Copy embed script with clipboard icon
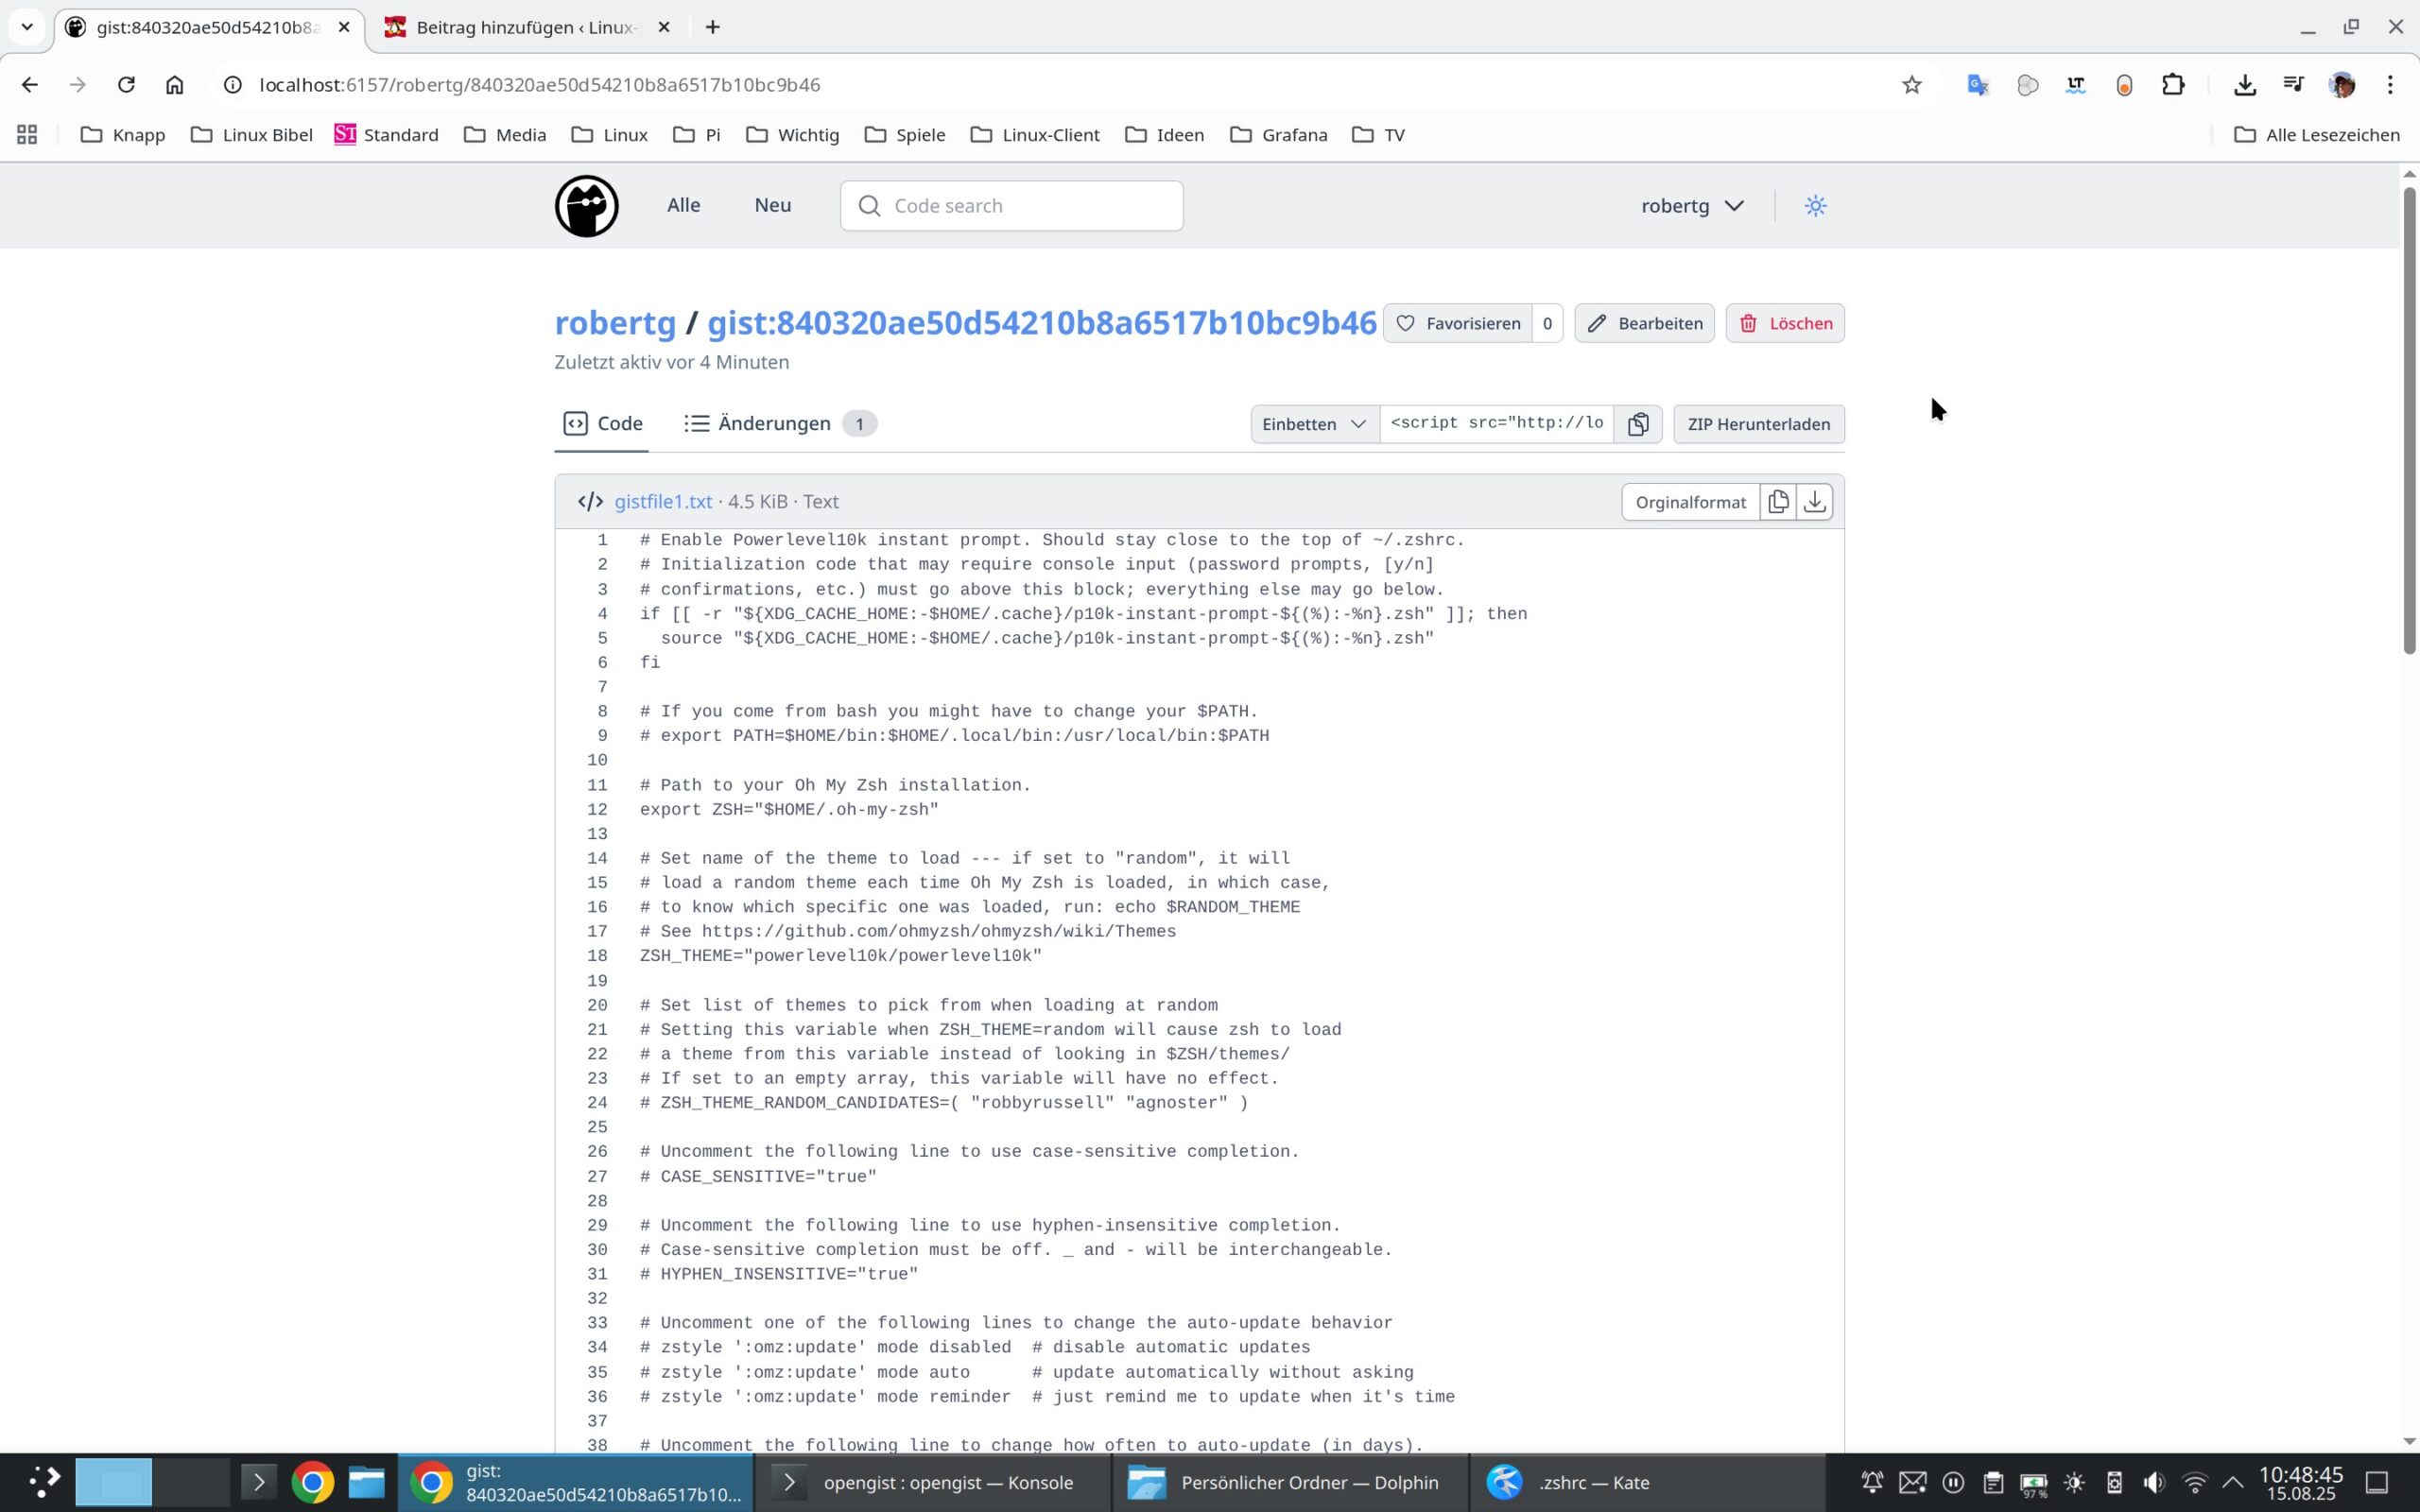The width and height of the screenshot is (2420, 1512). pos(1638,424)
